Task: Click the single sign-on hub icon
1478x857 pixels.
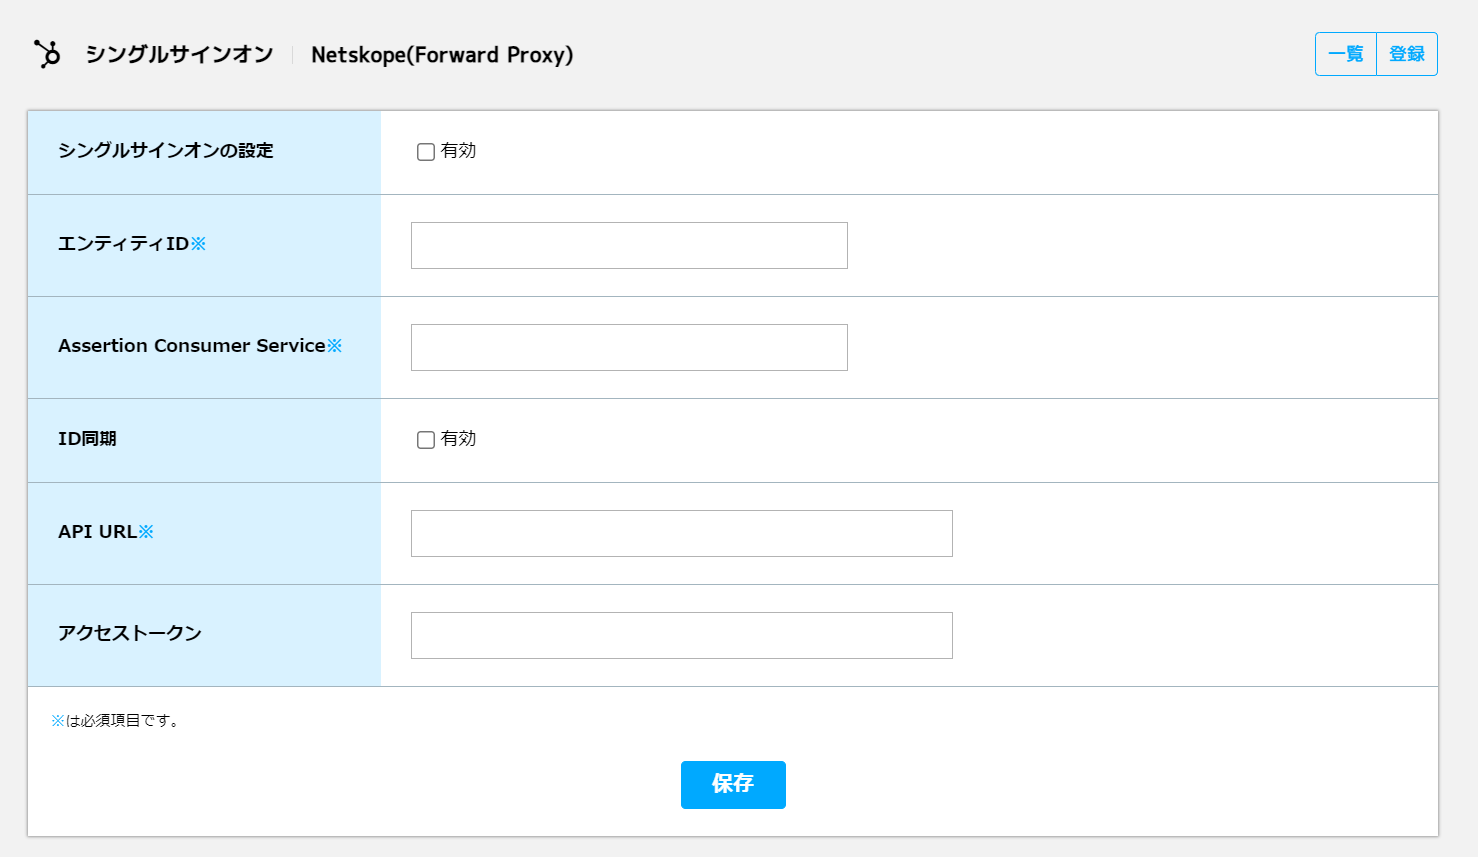Action: (47, 54)
